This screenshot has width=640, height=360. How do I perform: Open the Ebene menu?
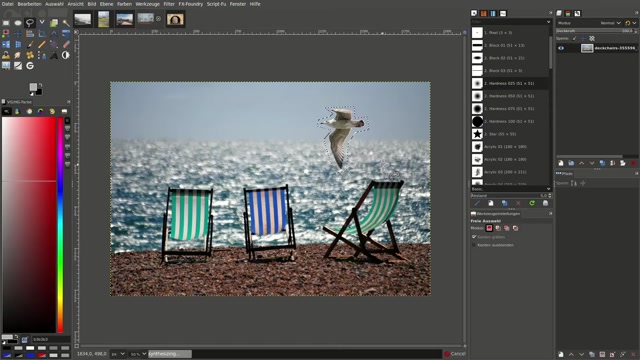click(x=107, y=4)
